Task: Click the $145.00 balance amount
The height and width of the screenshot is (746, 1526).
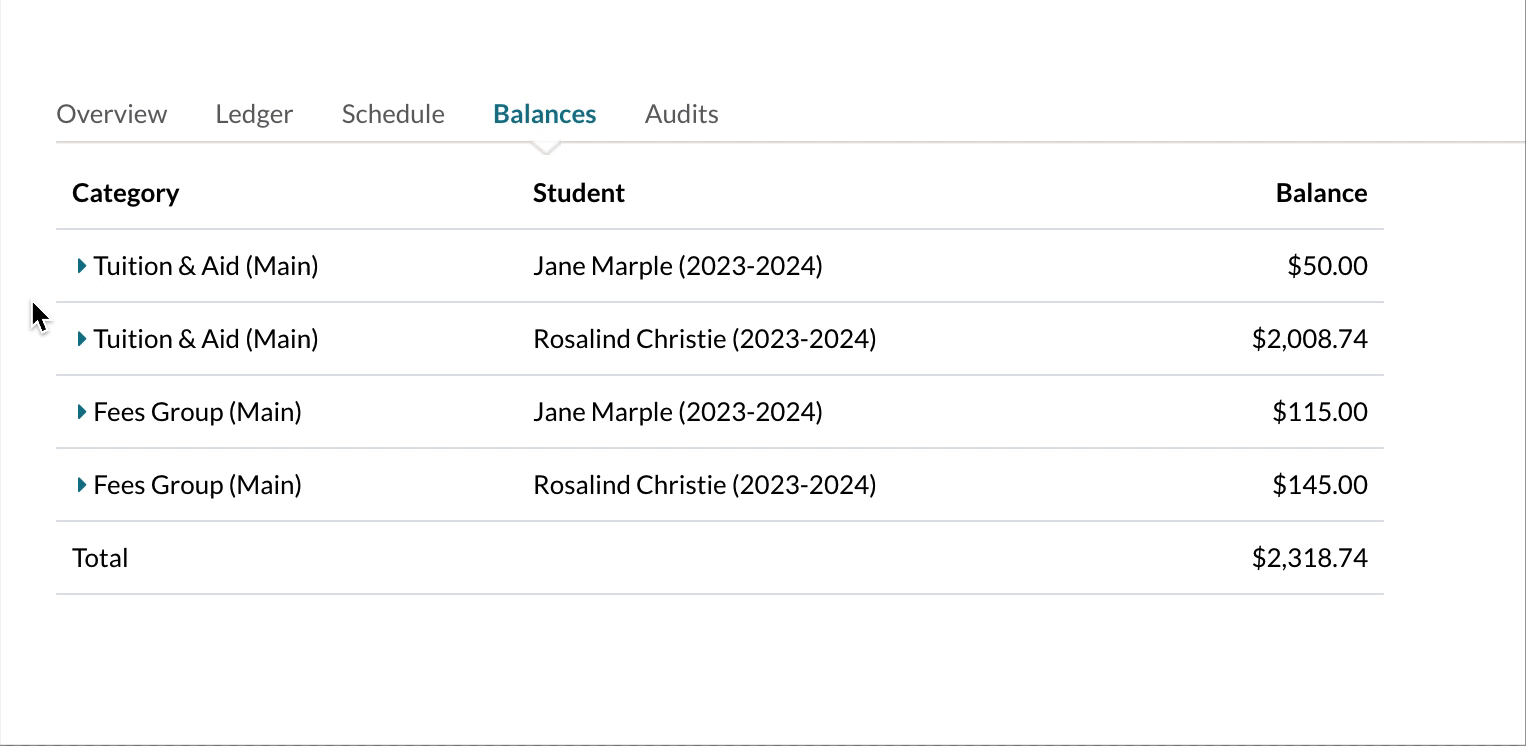Action: 1319,485
